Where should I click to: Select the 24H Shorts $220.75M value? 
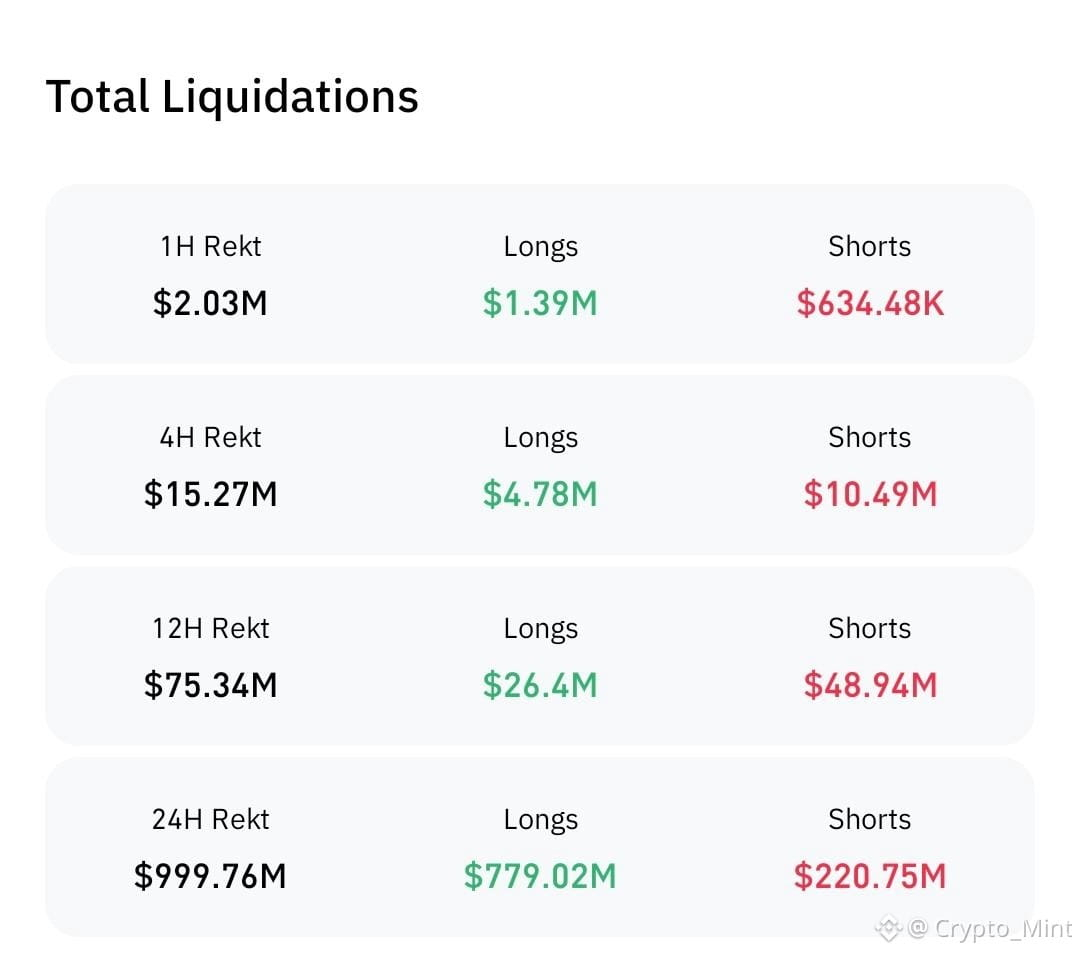pos(870,876)
